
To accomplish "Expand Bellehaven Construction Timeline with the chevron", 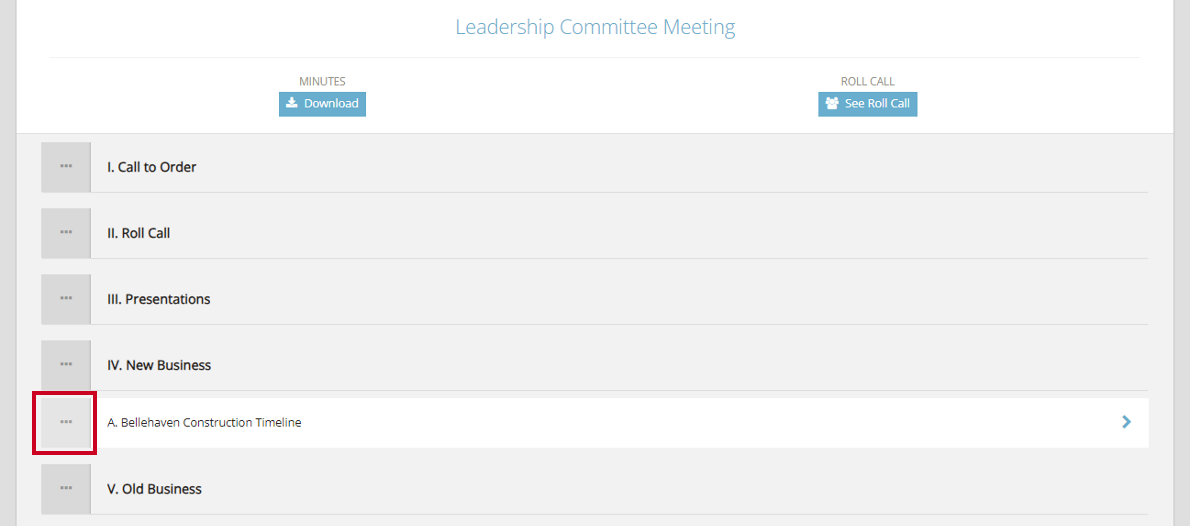I will coord(1126,422).
